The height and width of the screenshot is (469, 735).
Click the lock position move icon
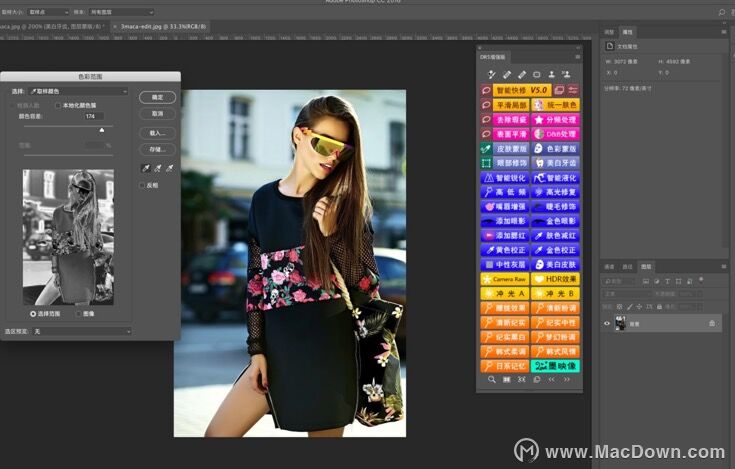639,307
